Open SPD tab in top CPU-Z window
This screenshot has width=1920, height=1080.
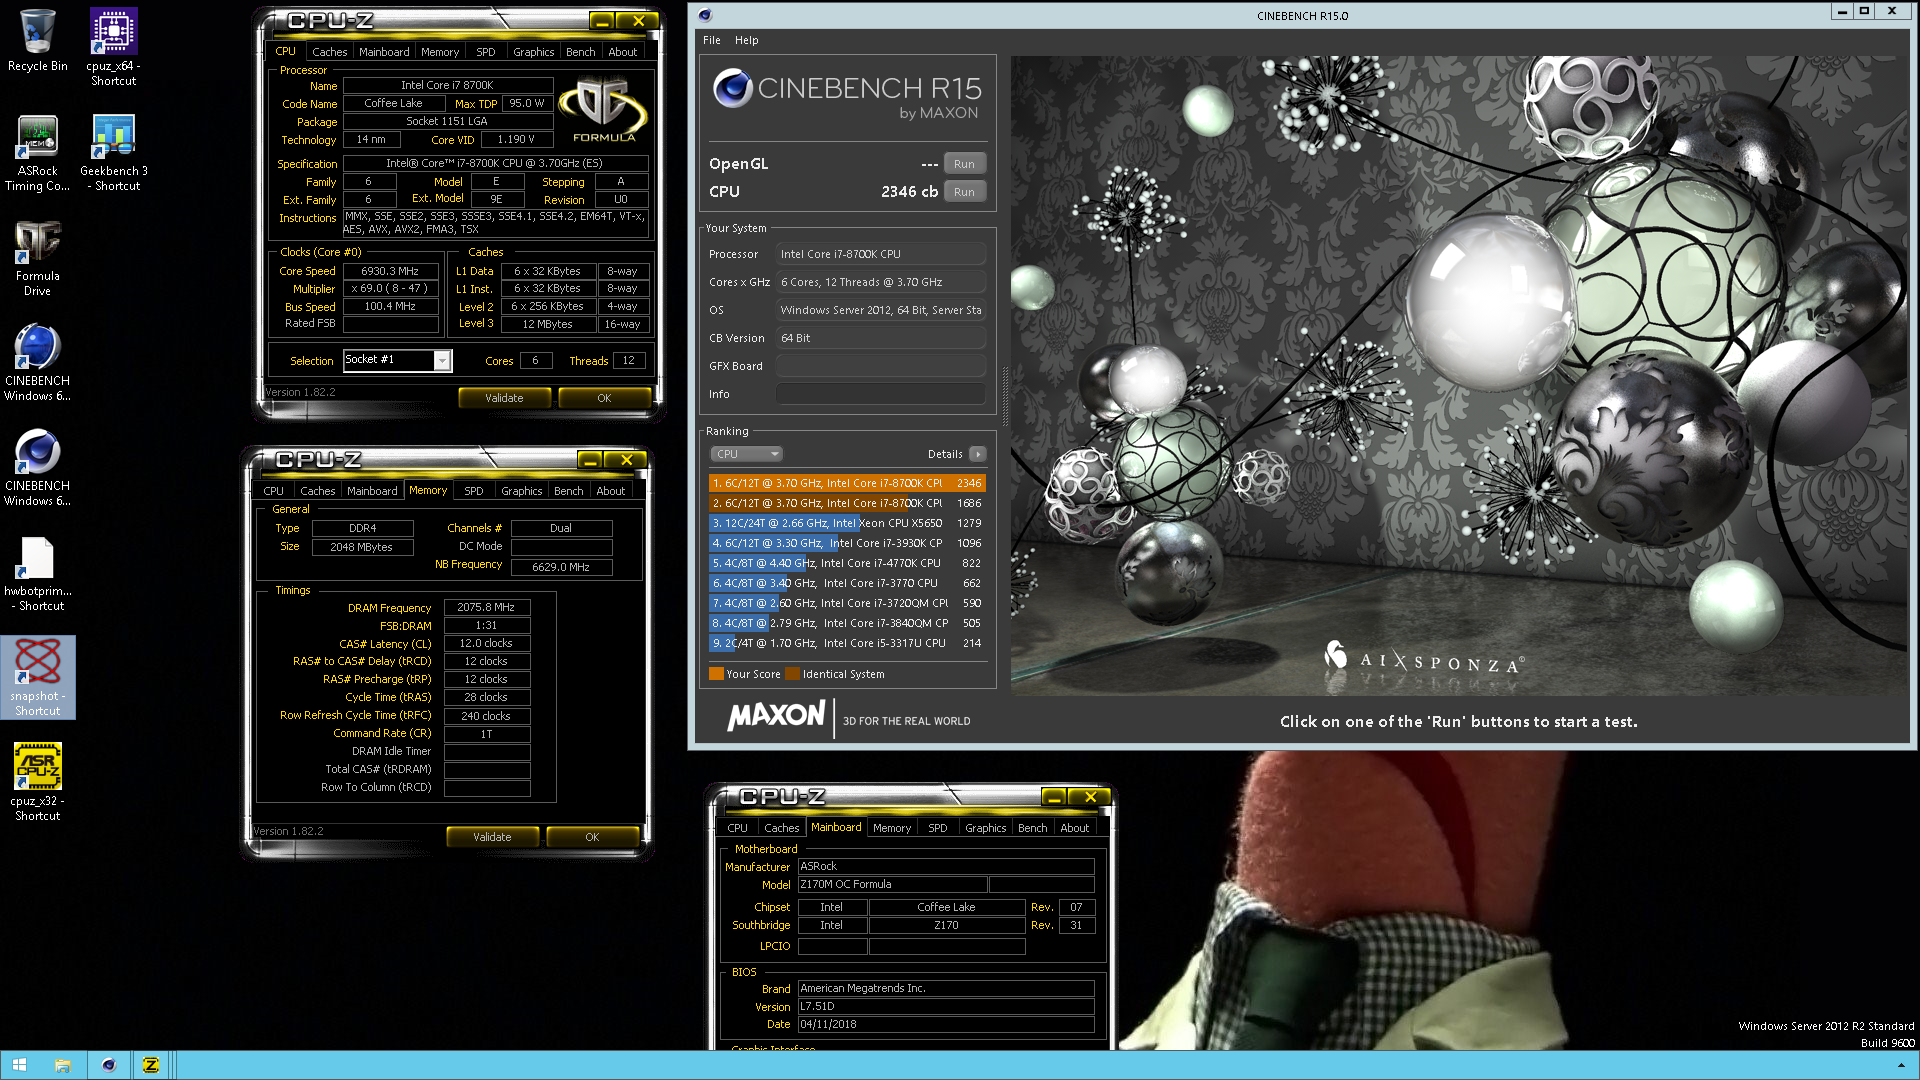[x=485, y=52]
